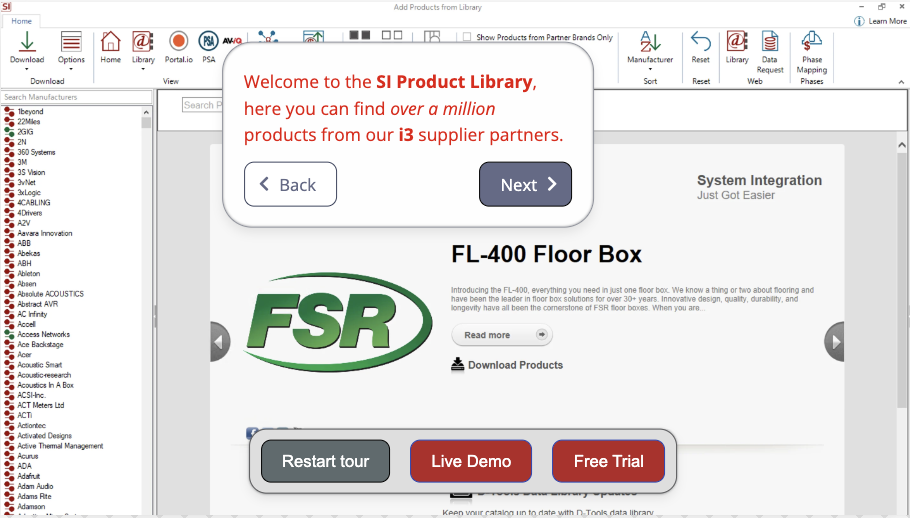Select Acoustic Smart manufacturer
Viewport: 910px width, 518px height.
pyautogui.click(x=39, y=365)
